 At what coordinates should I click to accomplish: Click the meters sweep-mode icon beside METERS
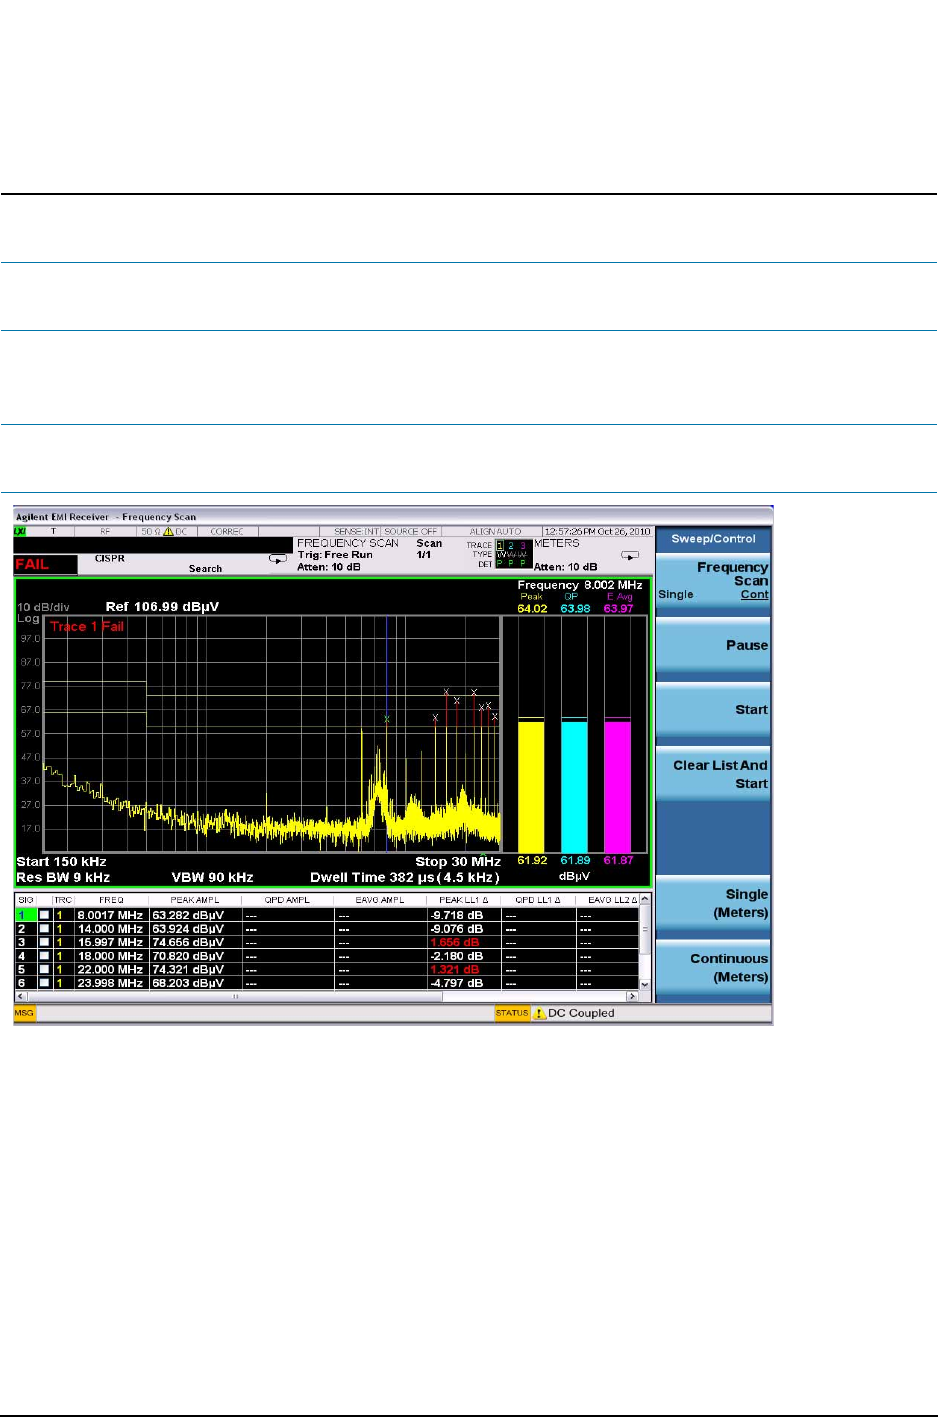tap(630, 555)
